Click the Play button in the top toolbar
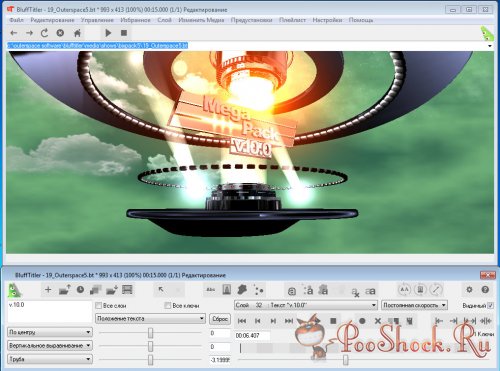The image size is (500, 371). click(108, 33)
